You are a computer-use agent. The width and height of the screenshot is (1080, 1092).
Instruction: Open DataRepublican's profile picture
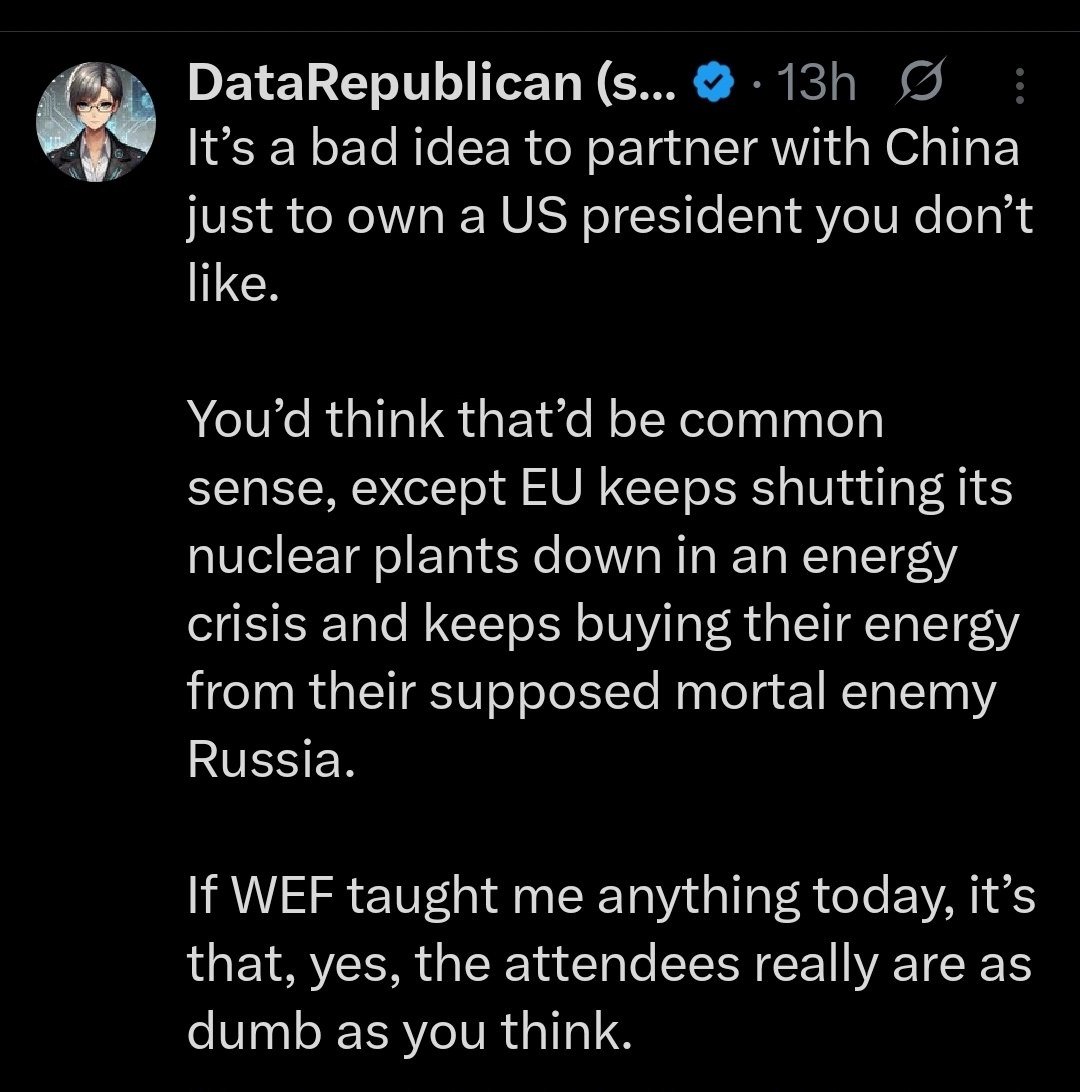tap(96, 120)
